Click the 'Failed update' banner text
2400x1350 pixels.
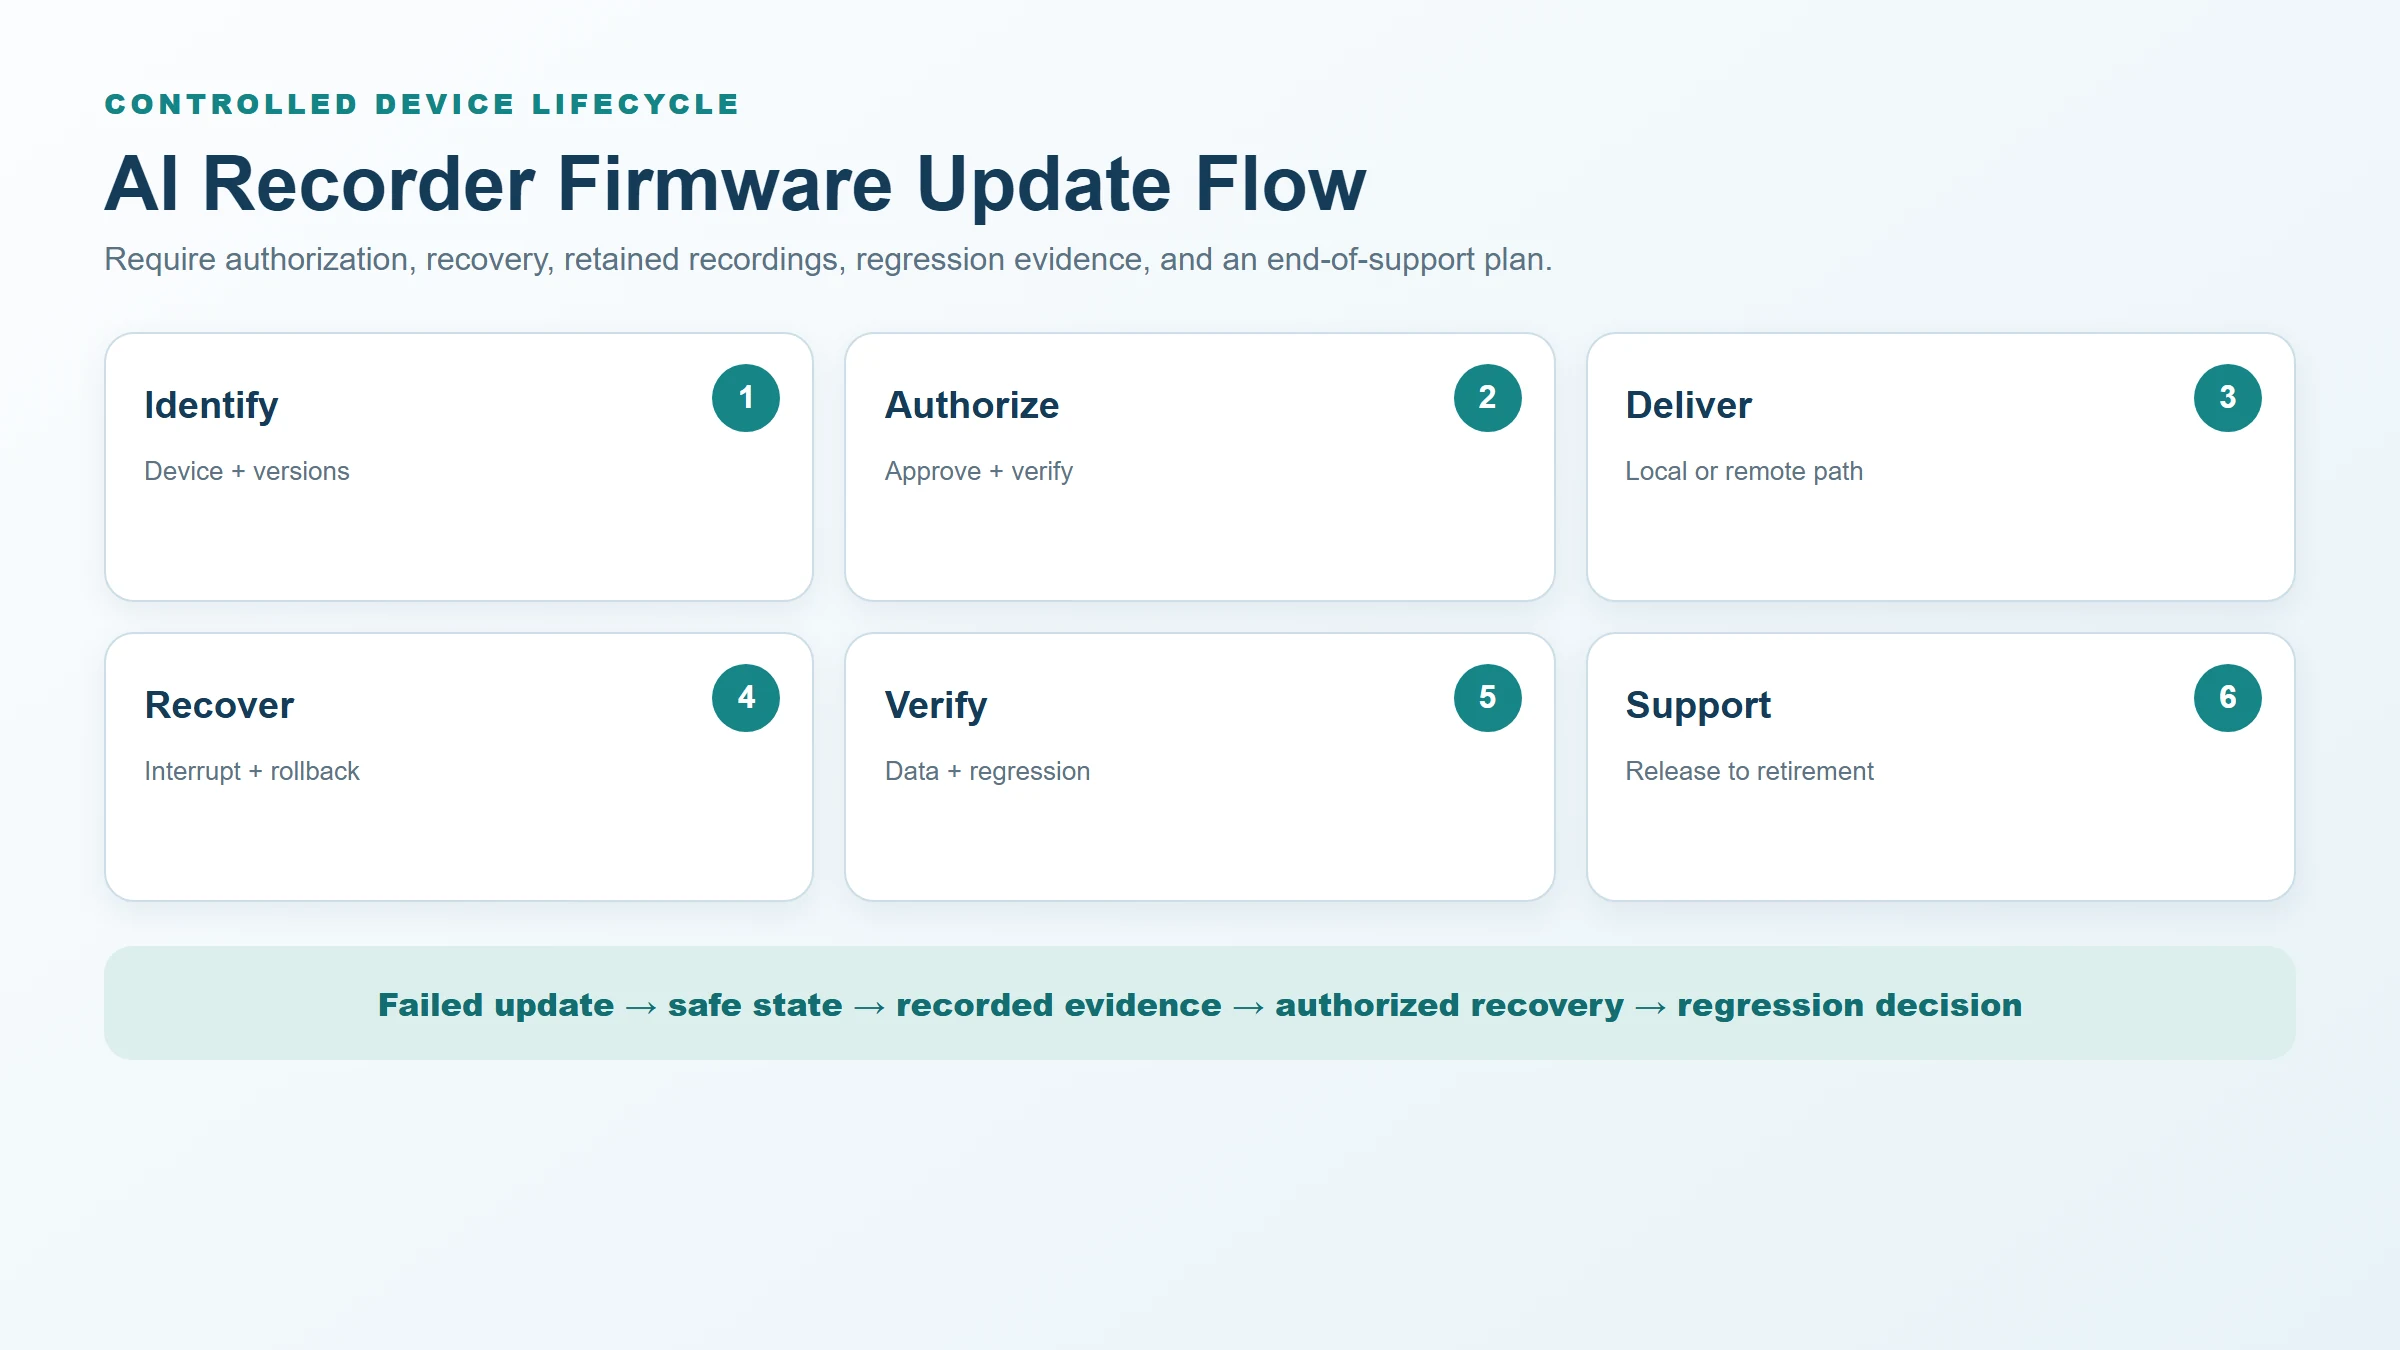(1200, 1005)
